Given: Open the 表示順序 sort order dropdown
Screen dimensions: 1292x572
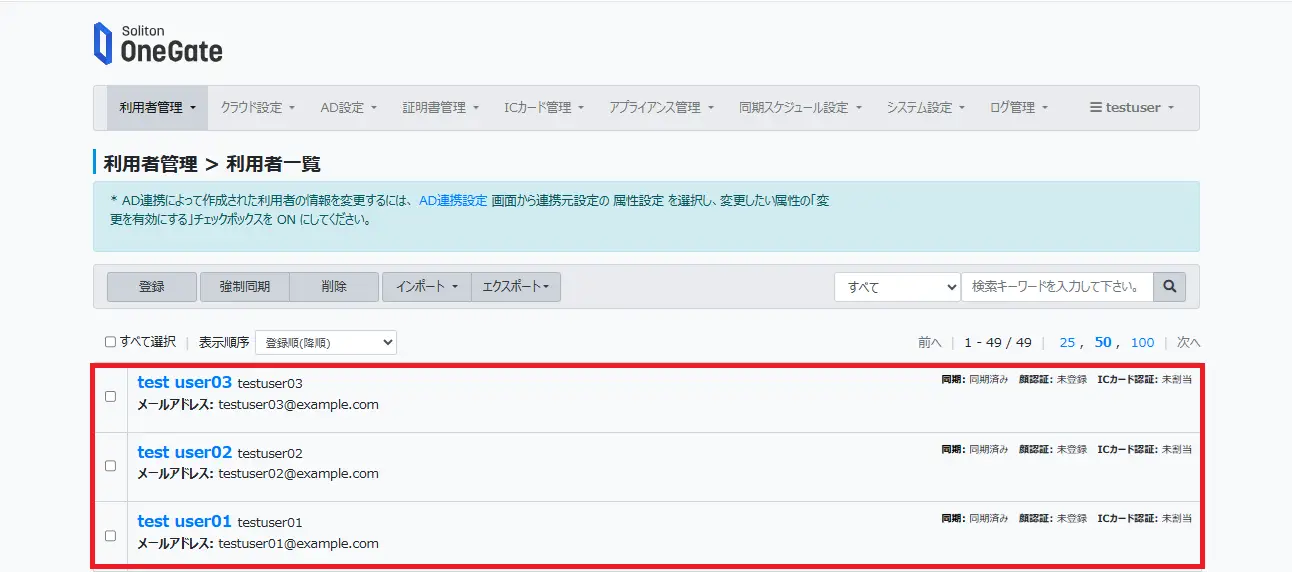Looking at the screenshot, I should (326, 343).
